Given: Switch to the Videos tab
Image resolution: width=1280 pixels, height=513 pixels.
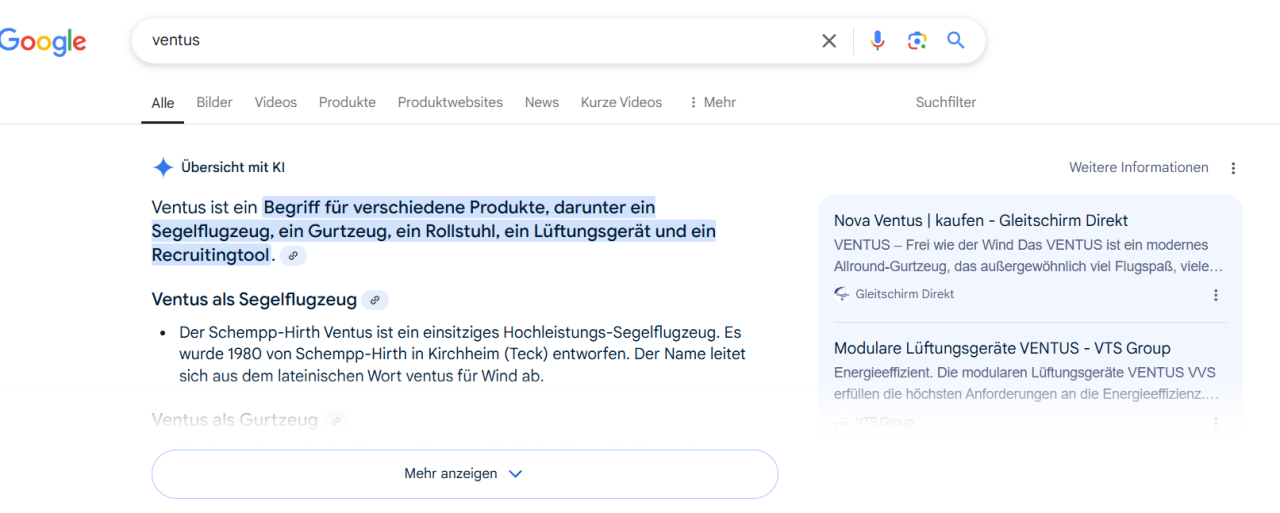Looking at the screenshot, I should click(x=275, y=102).
